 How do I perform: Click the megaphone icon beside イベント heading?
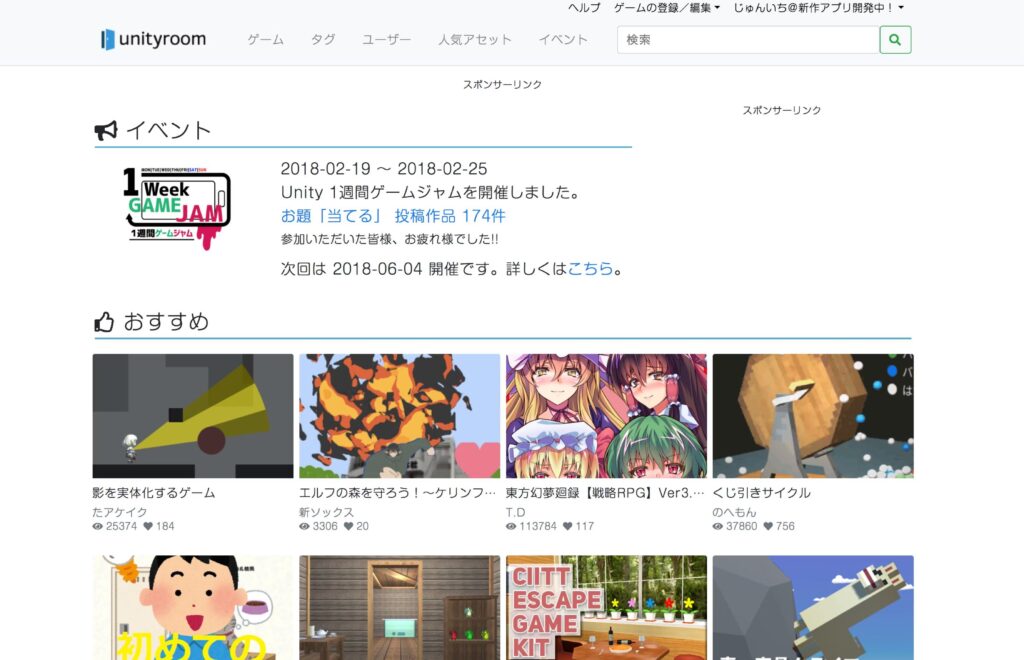(106, 128)
